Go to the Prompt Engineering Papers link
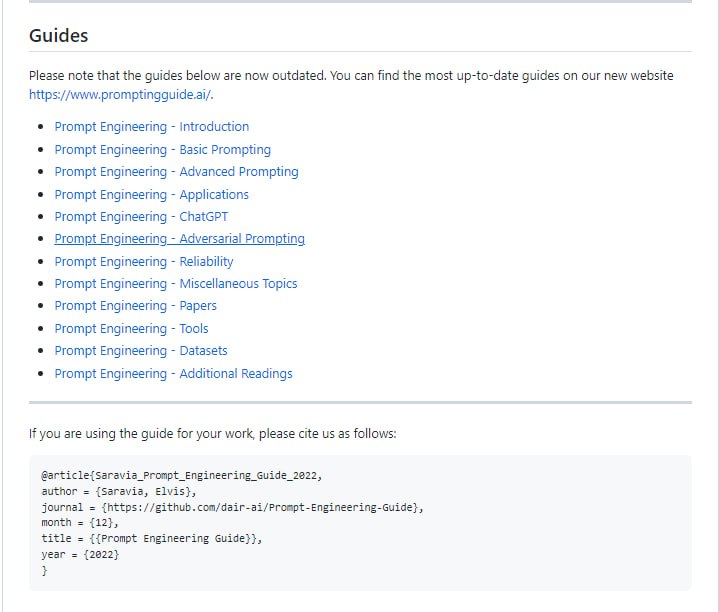 (x=135, y=306)
